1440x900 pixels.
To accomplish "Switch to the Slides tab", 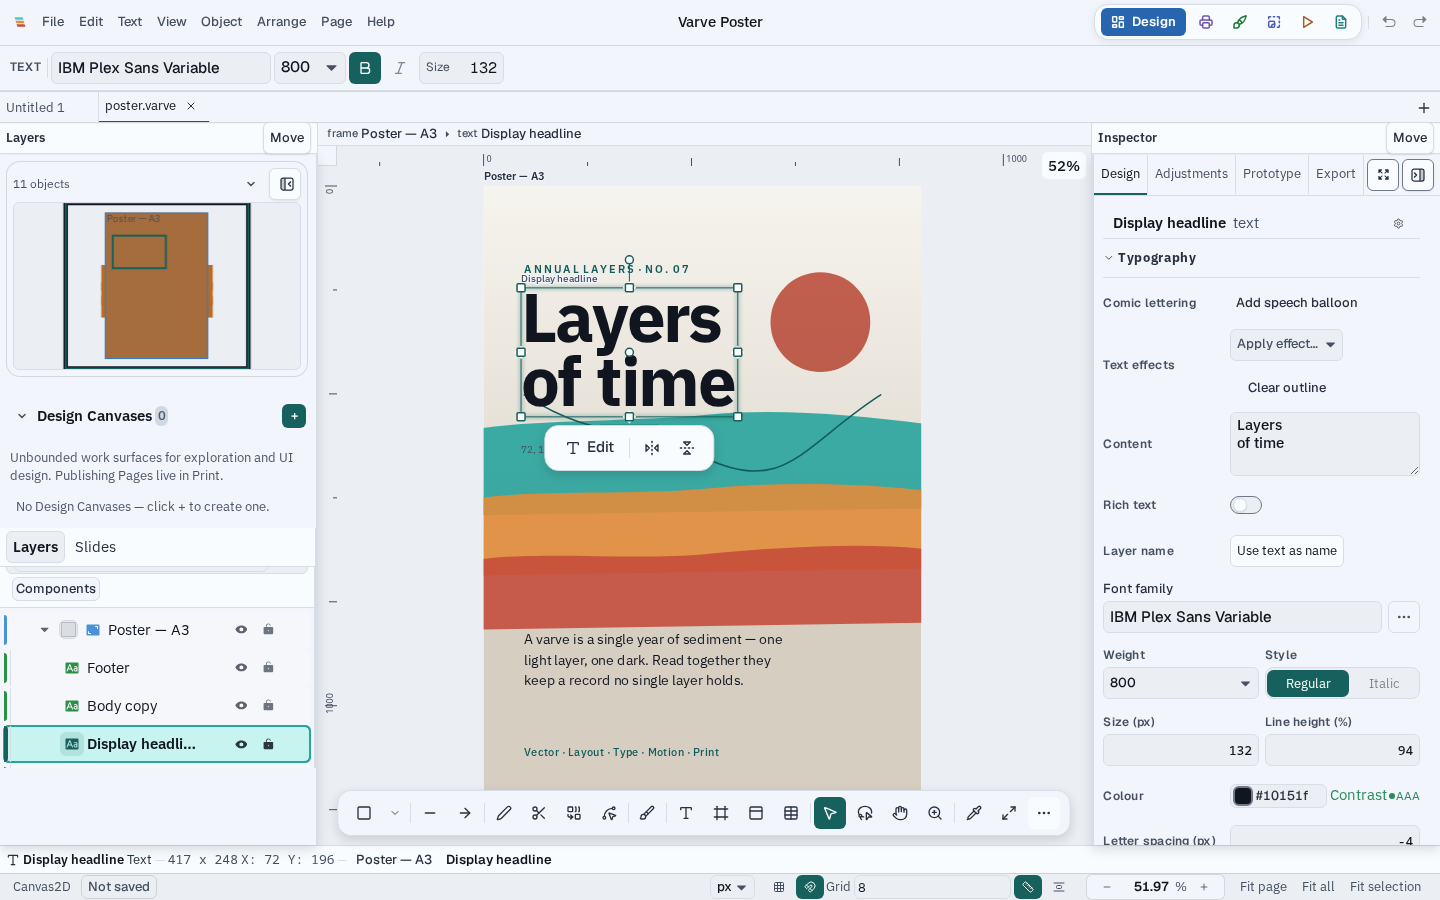I will tap(95, 547).
